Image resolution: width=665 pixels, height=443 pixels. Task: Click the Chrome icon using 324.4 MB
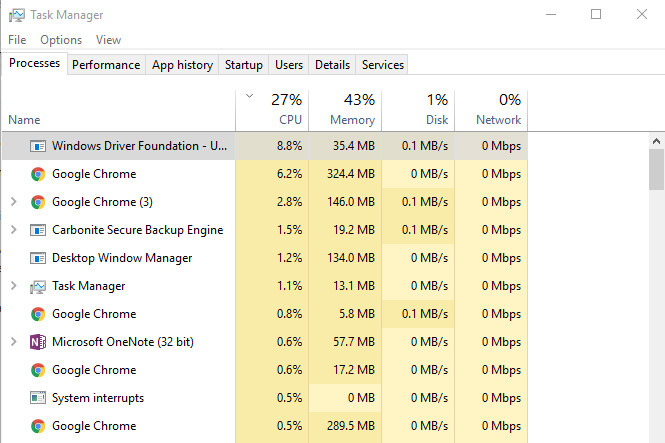click(38, 174)
